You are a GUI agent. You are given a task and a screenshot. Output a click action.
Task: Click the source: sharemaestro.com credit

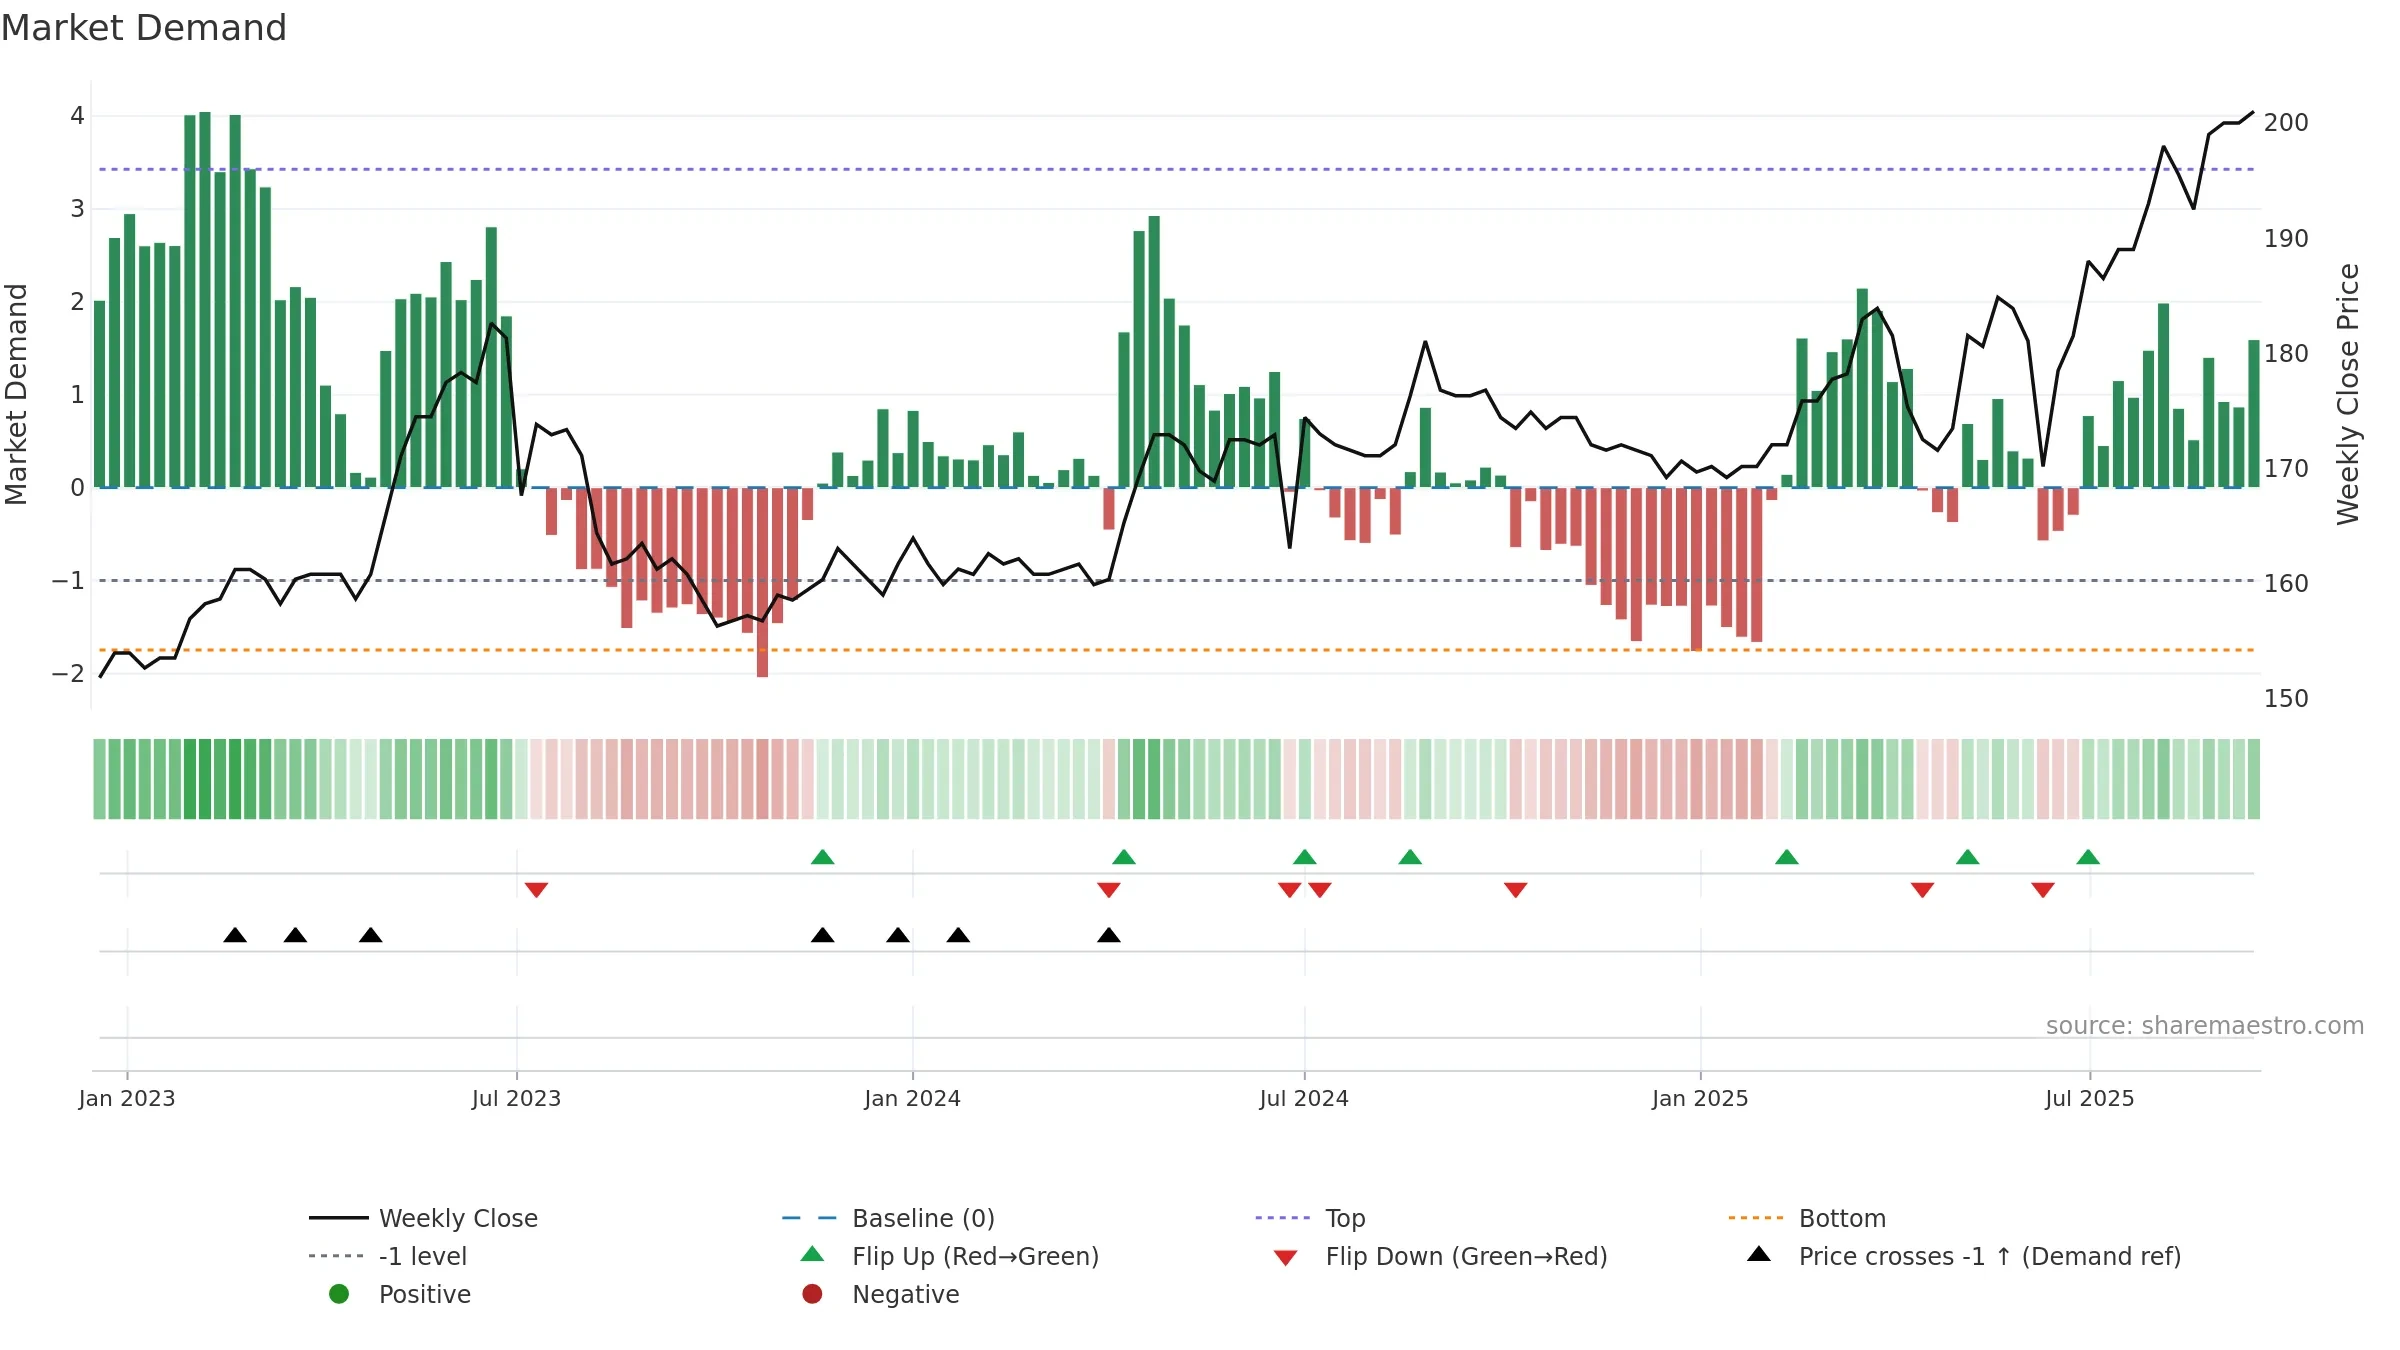2205,1025
